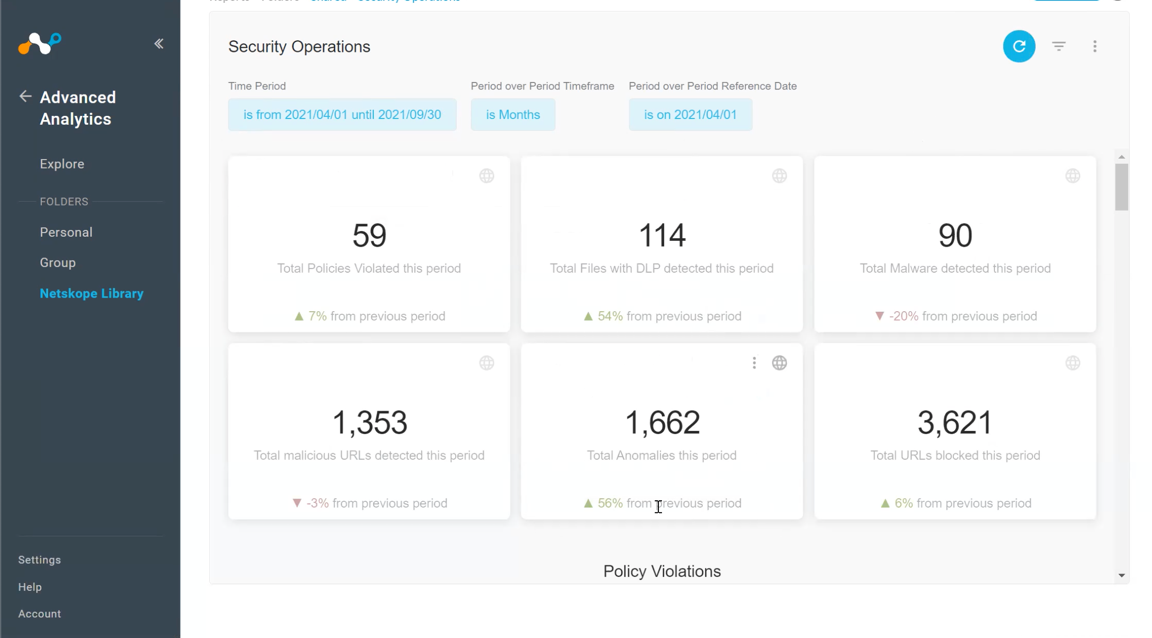Click the globe icon on the Total Policies Violated tile
This screenshot has width=1152, height=638.
(487, 176)
